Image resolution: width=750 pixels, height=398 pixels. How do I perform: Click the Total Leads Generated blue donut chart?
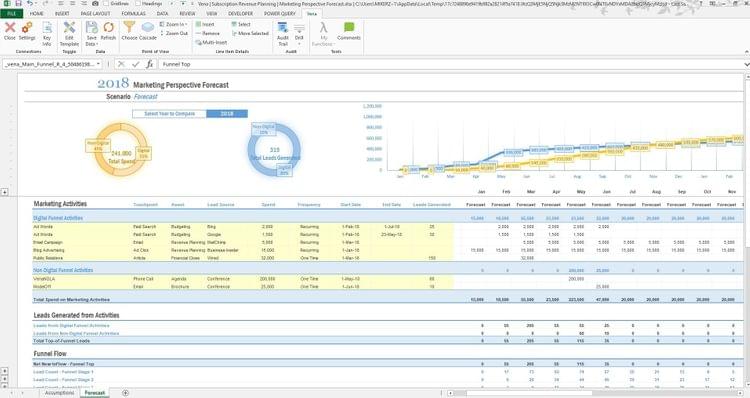274,150
